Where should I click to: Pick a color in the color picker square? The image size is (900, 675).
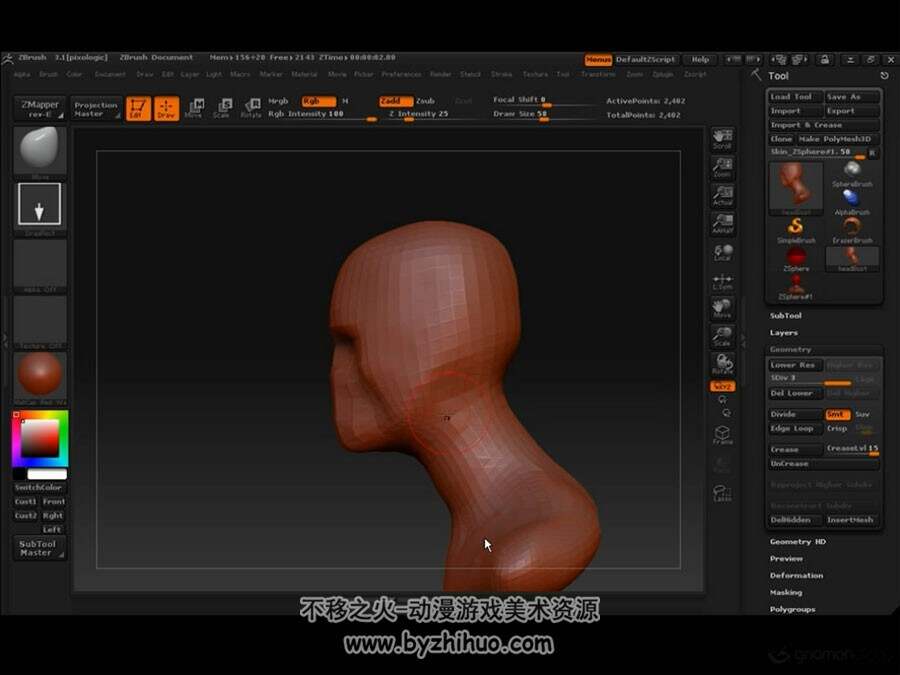click(40, 438)
